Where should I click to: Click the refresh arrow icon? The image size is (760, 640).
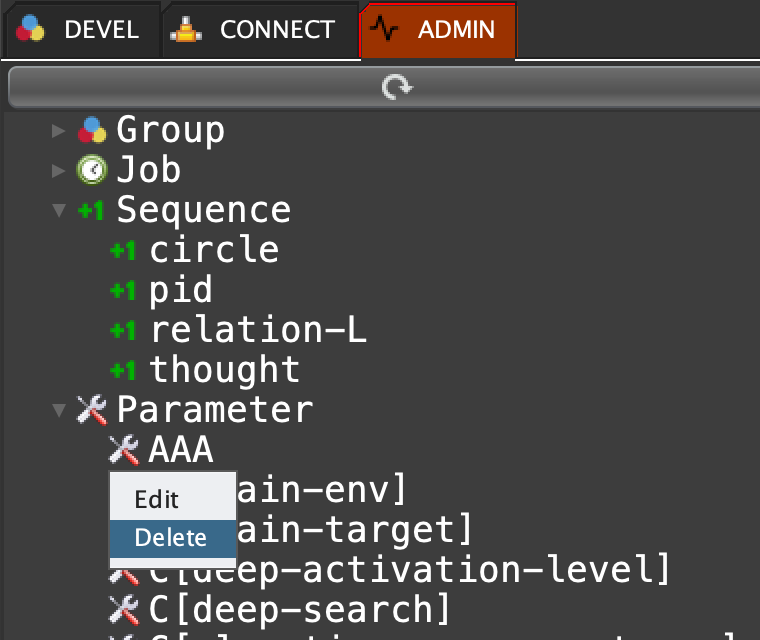point(397,89)
